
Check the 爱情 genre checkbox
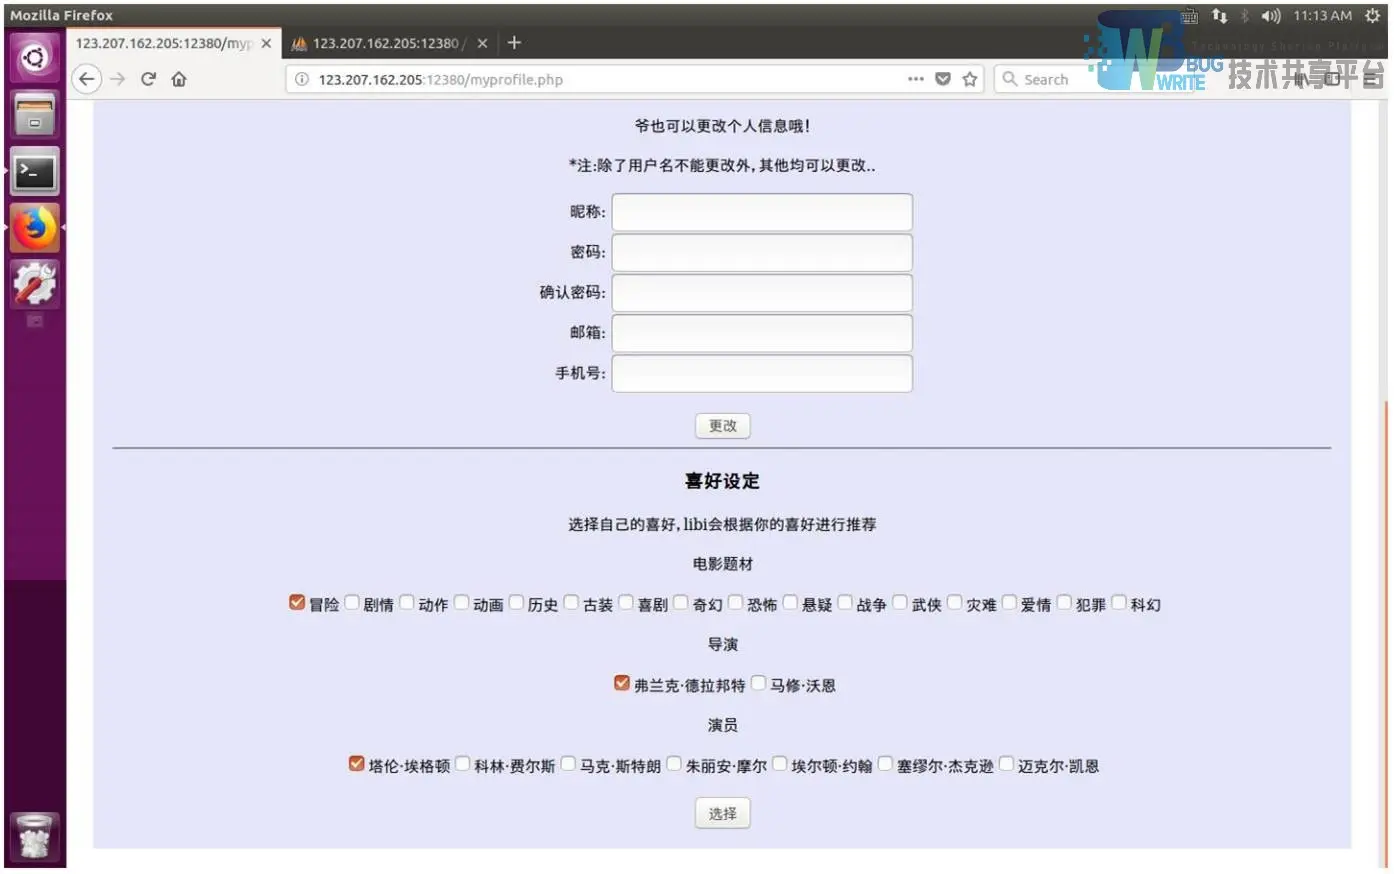coord(1010,602)
